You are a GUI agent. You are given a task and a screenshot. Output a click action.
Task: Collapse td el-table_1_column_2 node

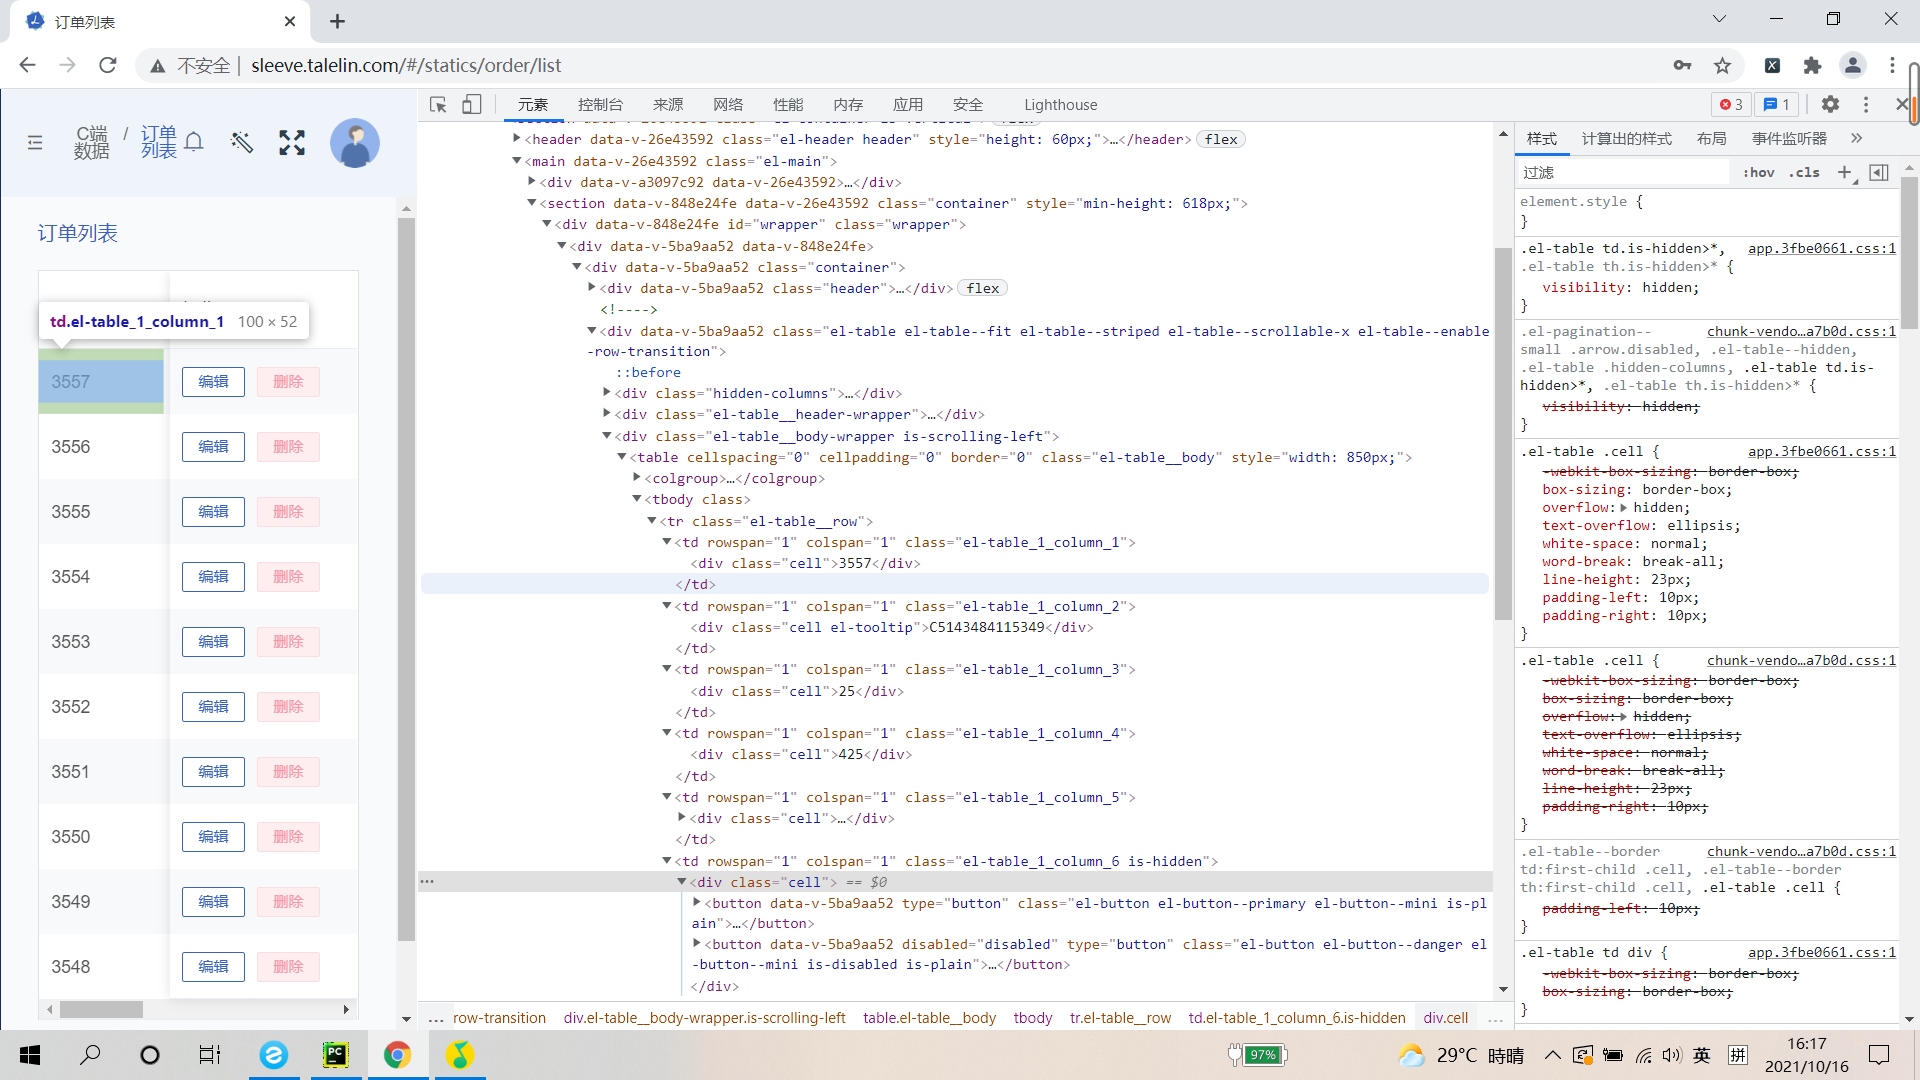[667, 605]
